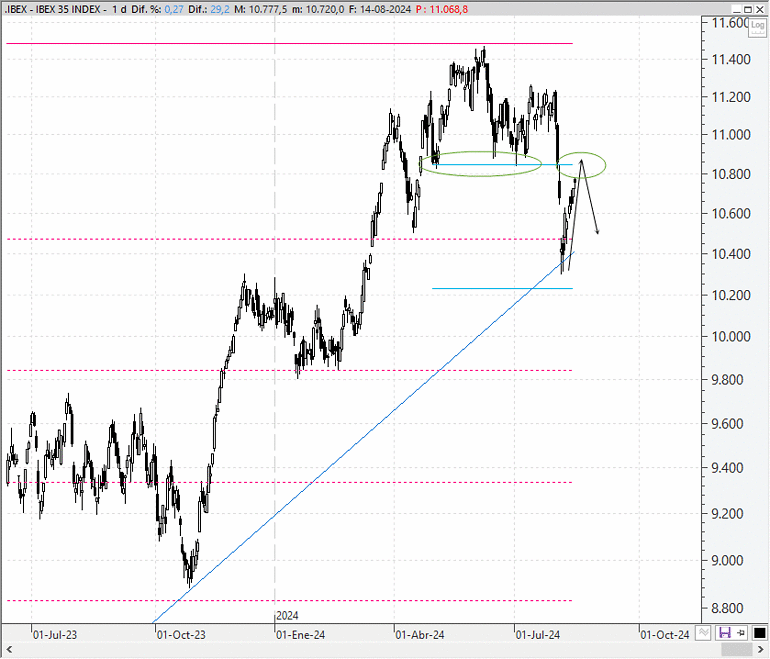Click the 2024 year marker label
The height and width of the screenshot is (659, 770).
click(x=287, y=616)
